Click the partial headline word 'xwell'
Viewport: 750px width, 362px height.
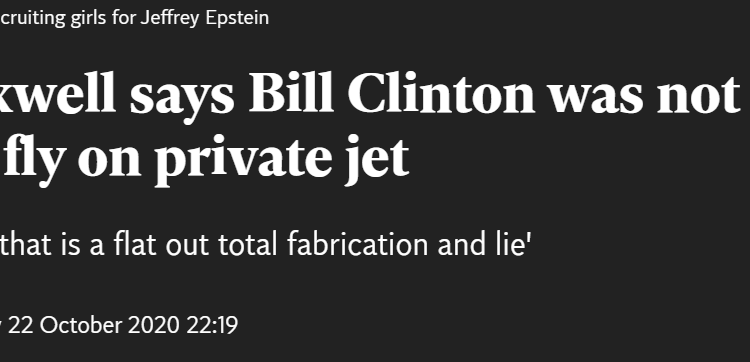click(57, 94)
